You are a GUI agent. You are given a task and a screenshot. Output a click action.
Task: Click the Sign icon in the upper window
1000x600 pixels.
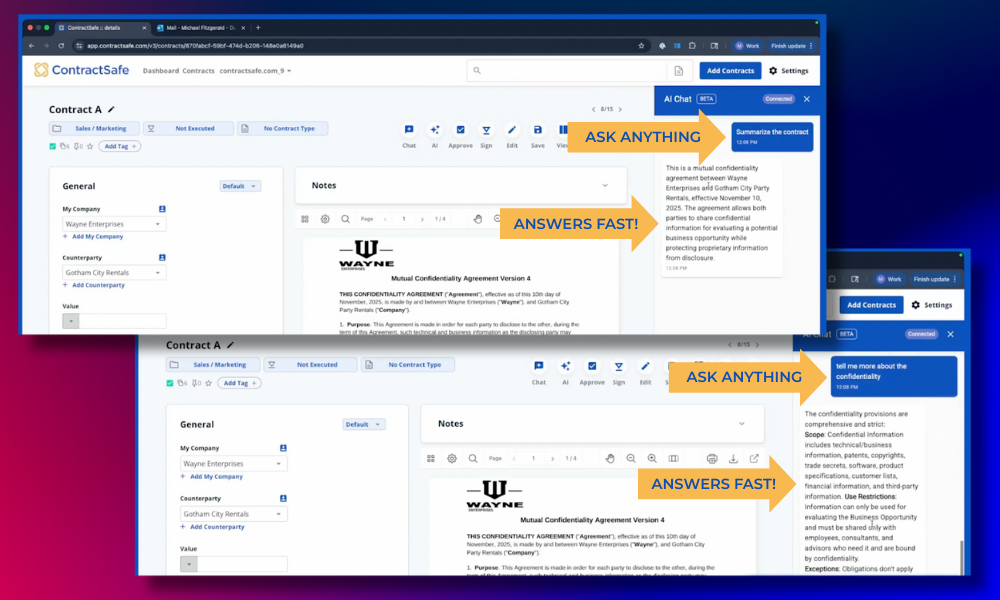point(486,130)
